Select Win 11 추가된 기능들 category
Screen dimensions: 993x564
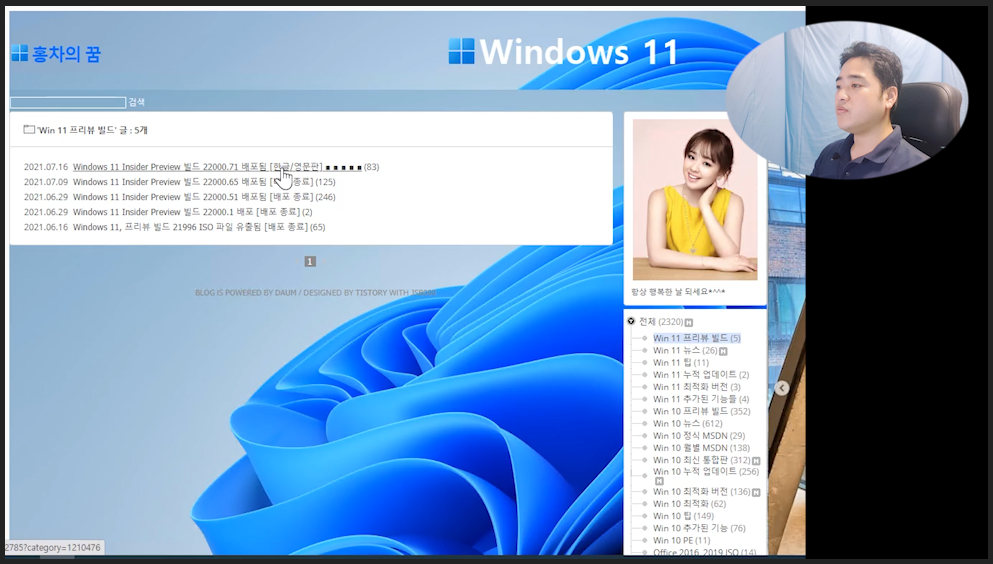(x=701, y=399)
